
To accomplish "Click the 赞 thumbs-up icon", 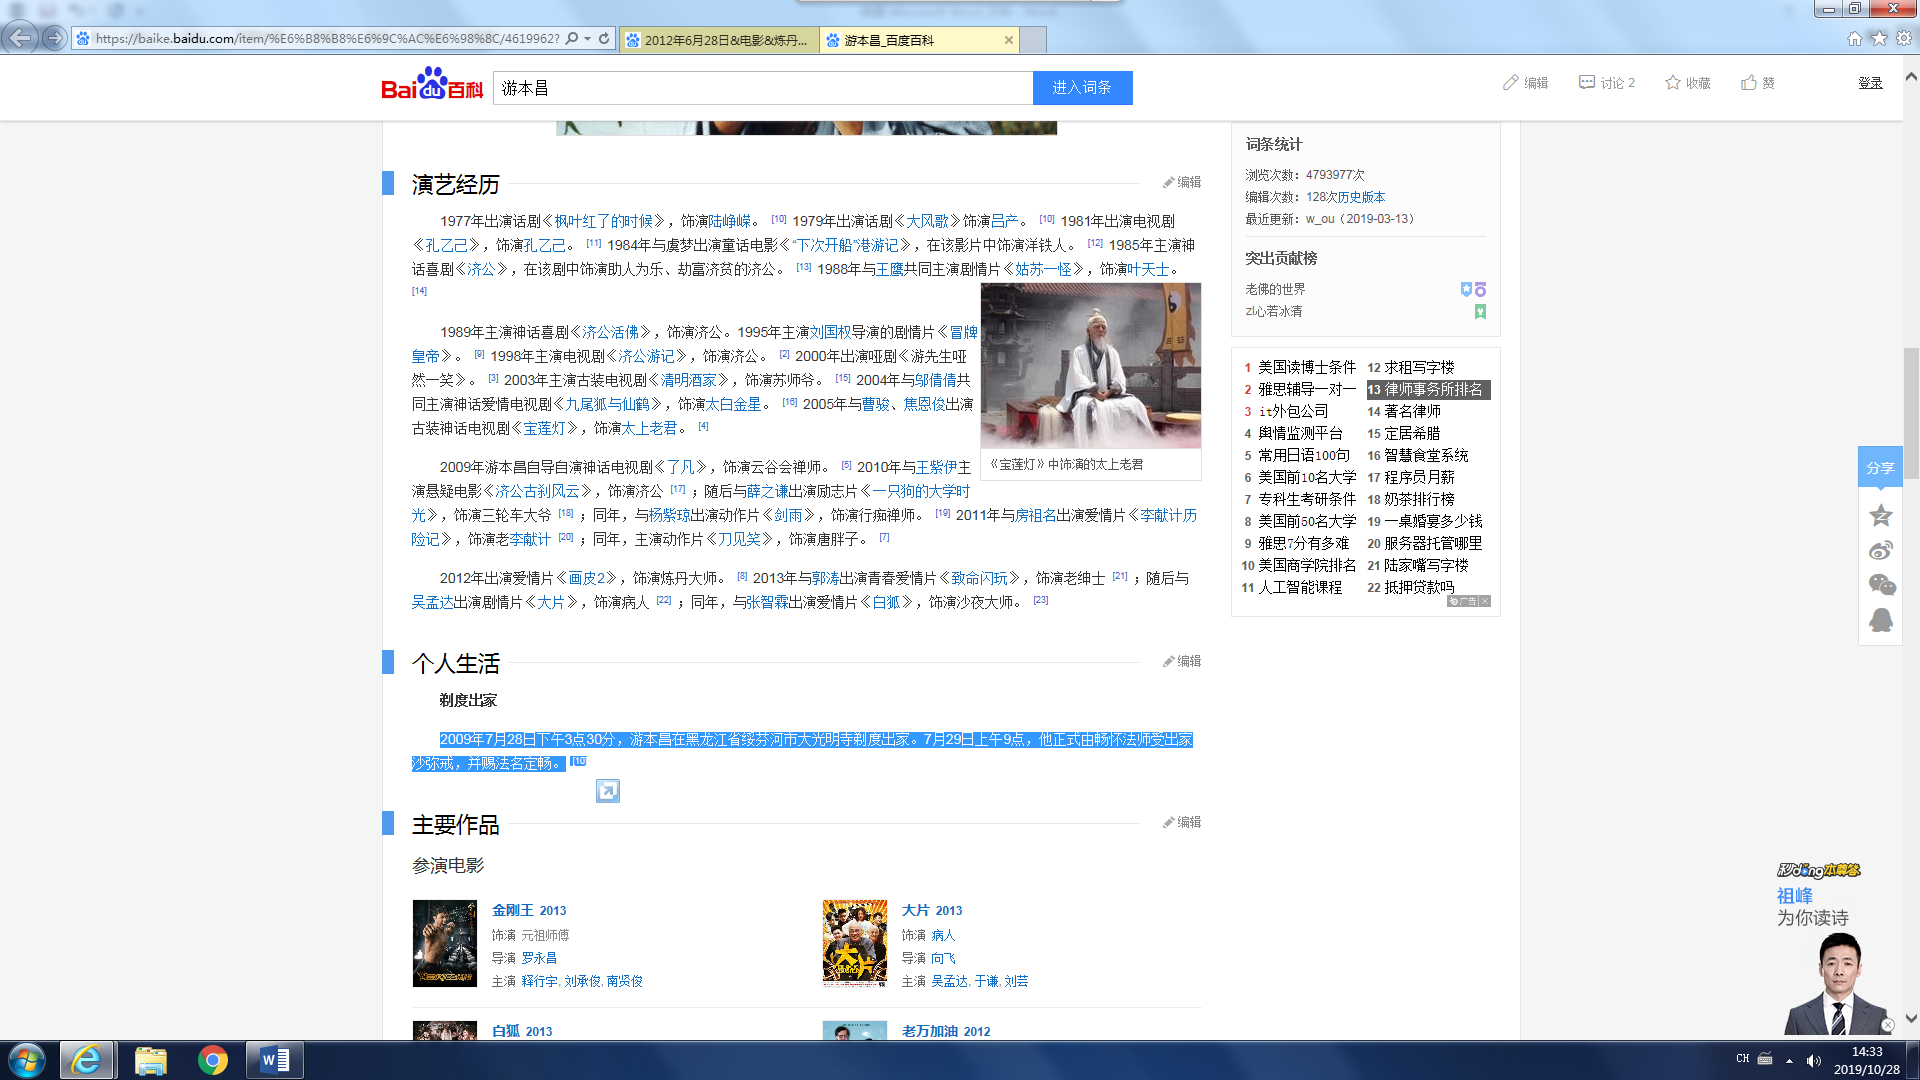I will click(1749, 83).
